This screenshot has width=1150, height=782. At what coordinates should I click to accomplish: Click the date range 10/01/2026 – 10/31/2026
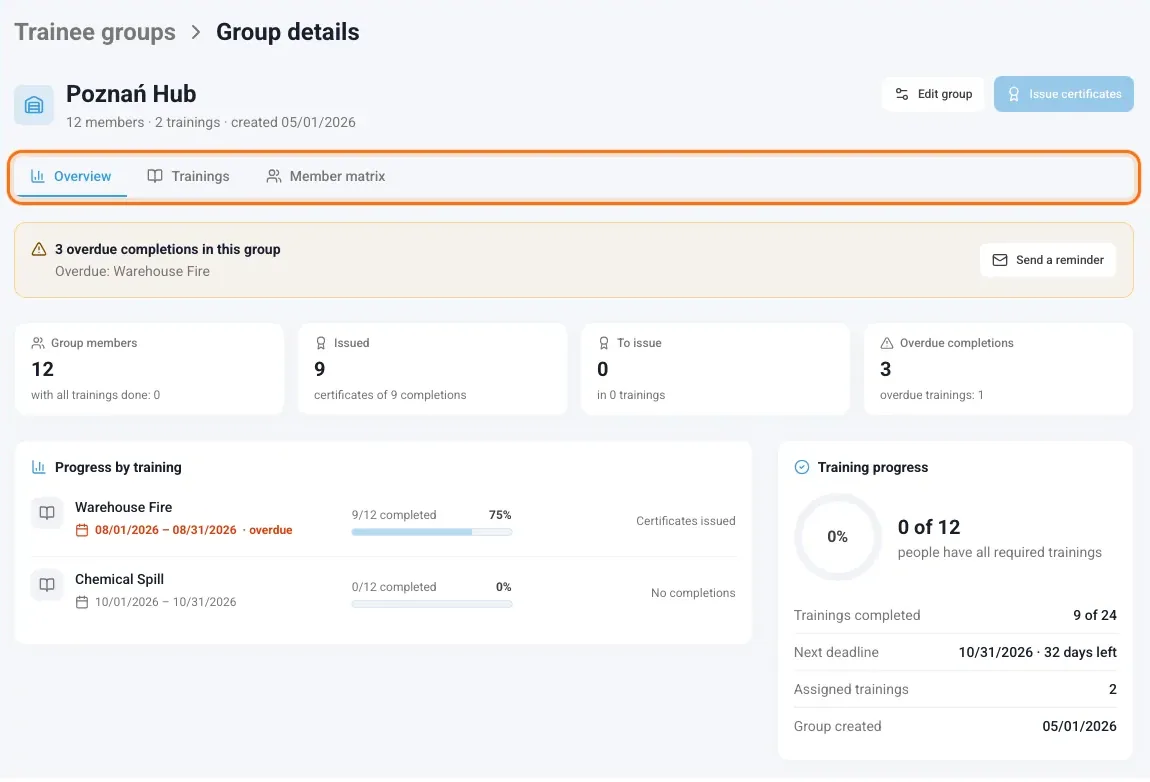[x=166, y=602]
